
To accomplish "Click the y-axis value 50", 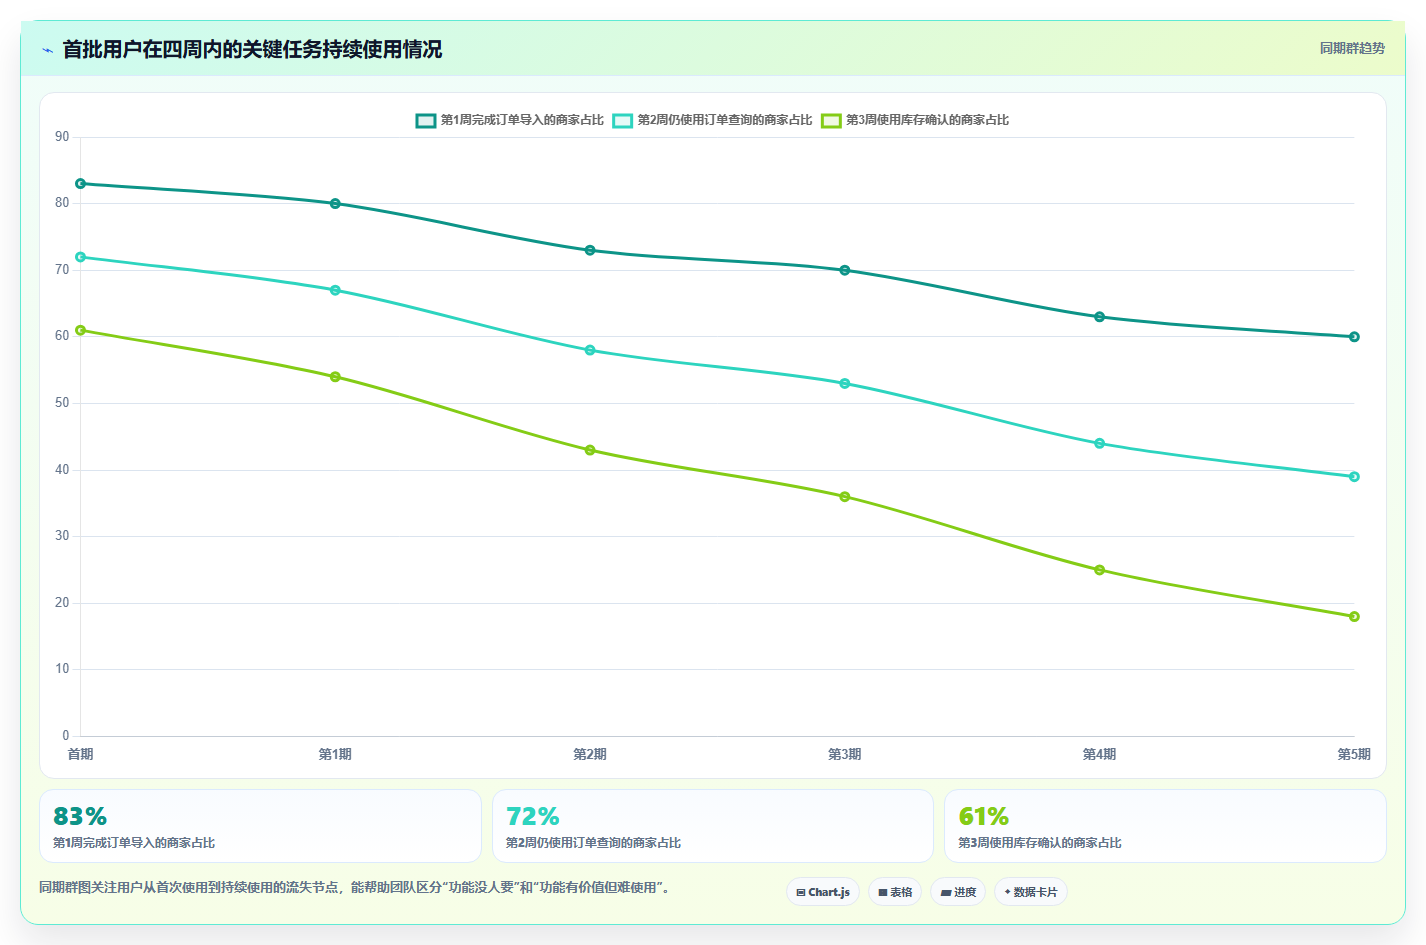I will (62, 403).
